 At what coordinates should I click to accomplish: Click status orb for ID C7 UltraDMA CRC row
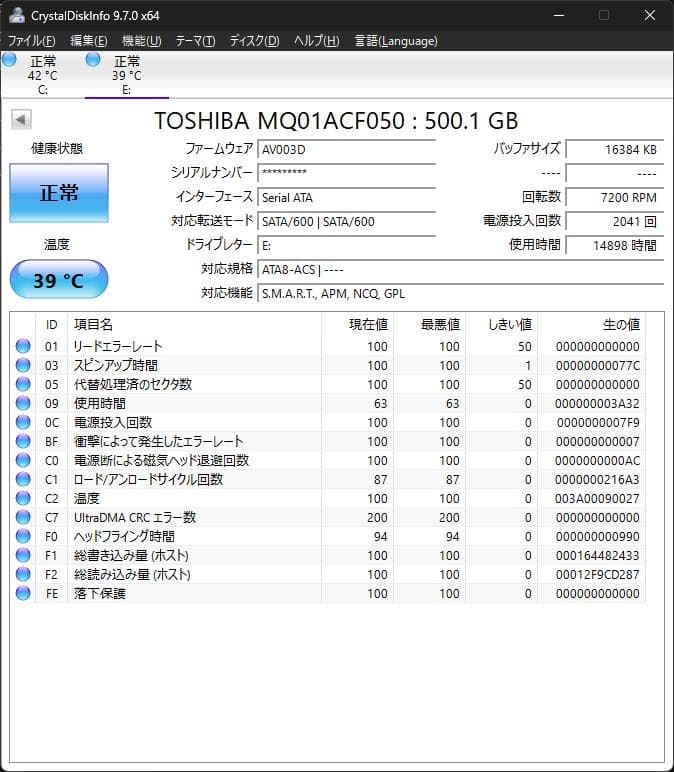click(23, 517)
